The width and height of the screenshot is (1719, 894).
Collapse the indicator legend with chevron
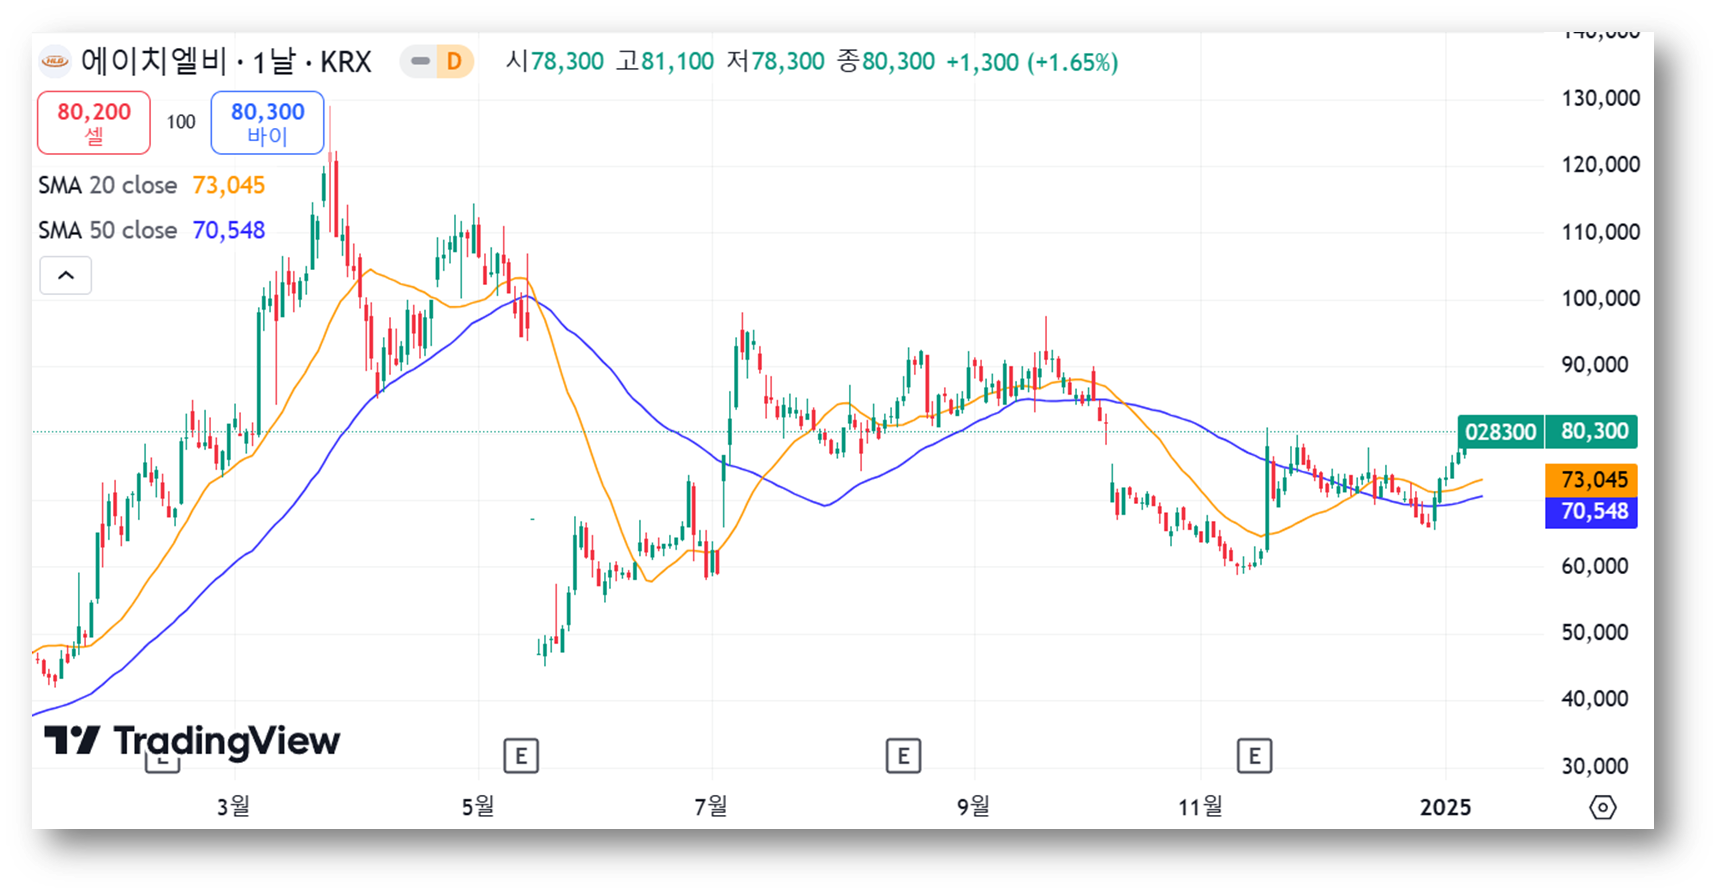66,275
